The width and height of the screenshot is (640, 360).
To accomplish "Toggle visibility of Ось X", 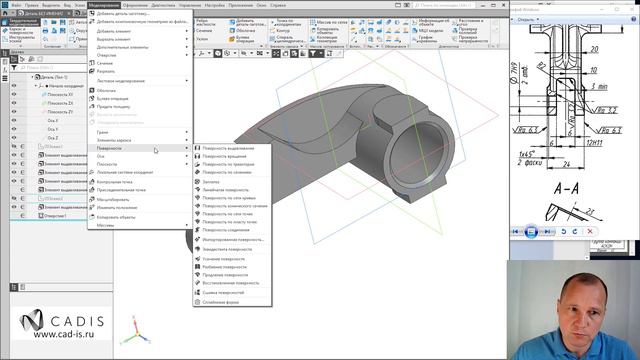I will (14, 120).
